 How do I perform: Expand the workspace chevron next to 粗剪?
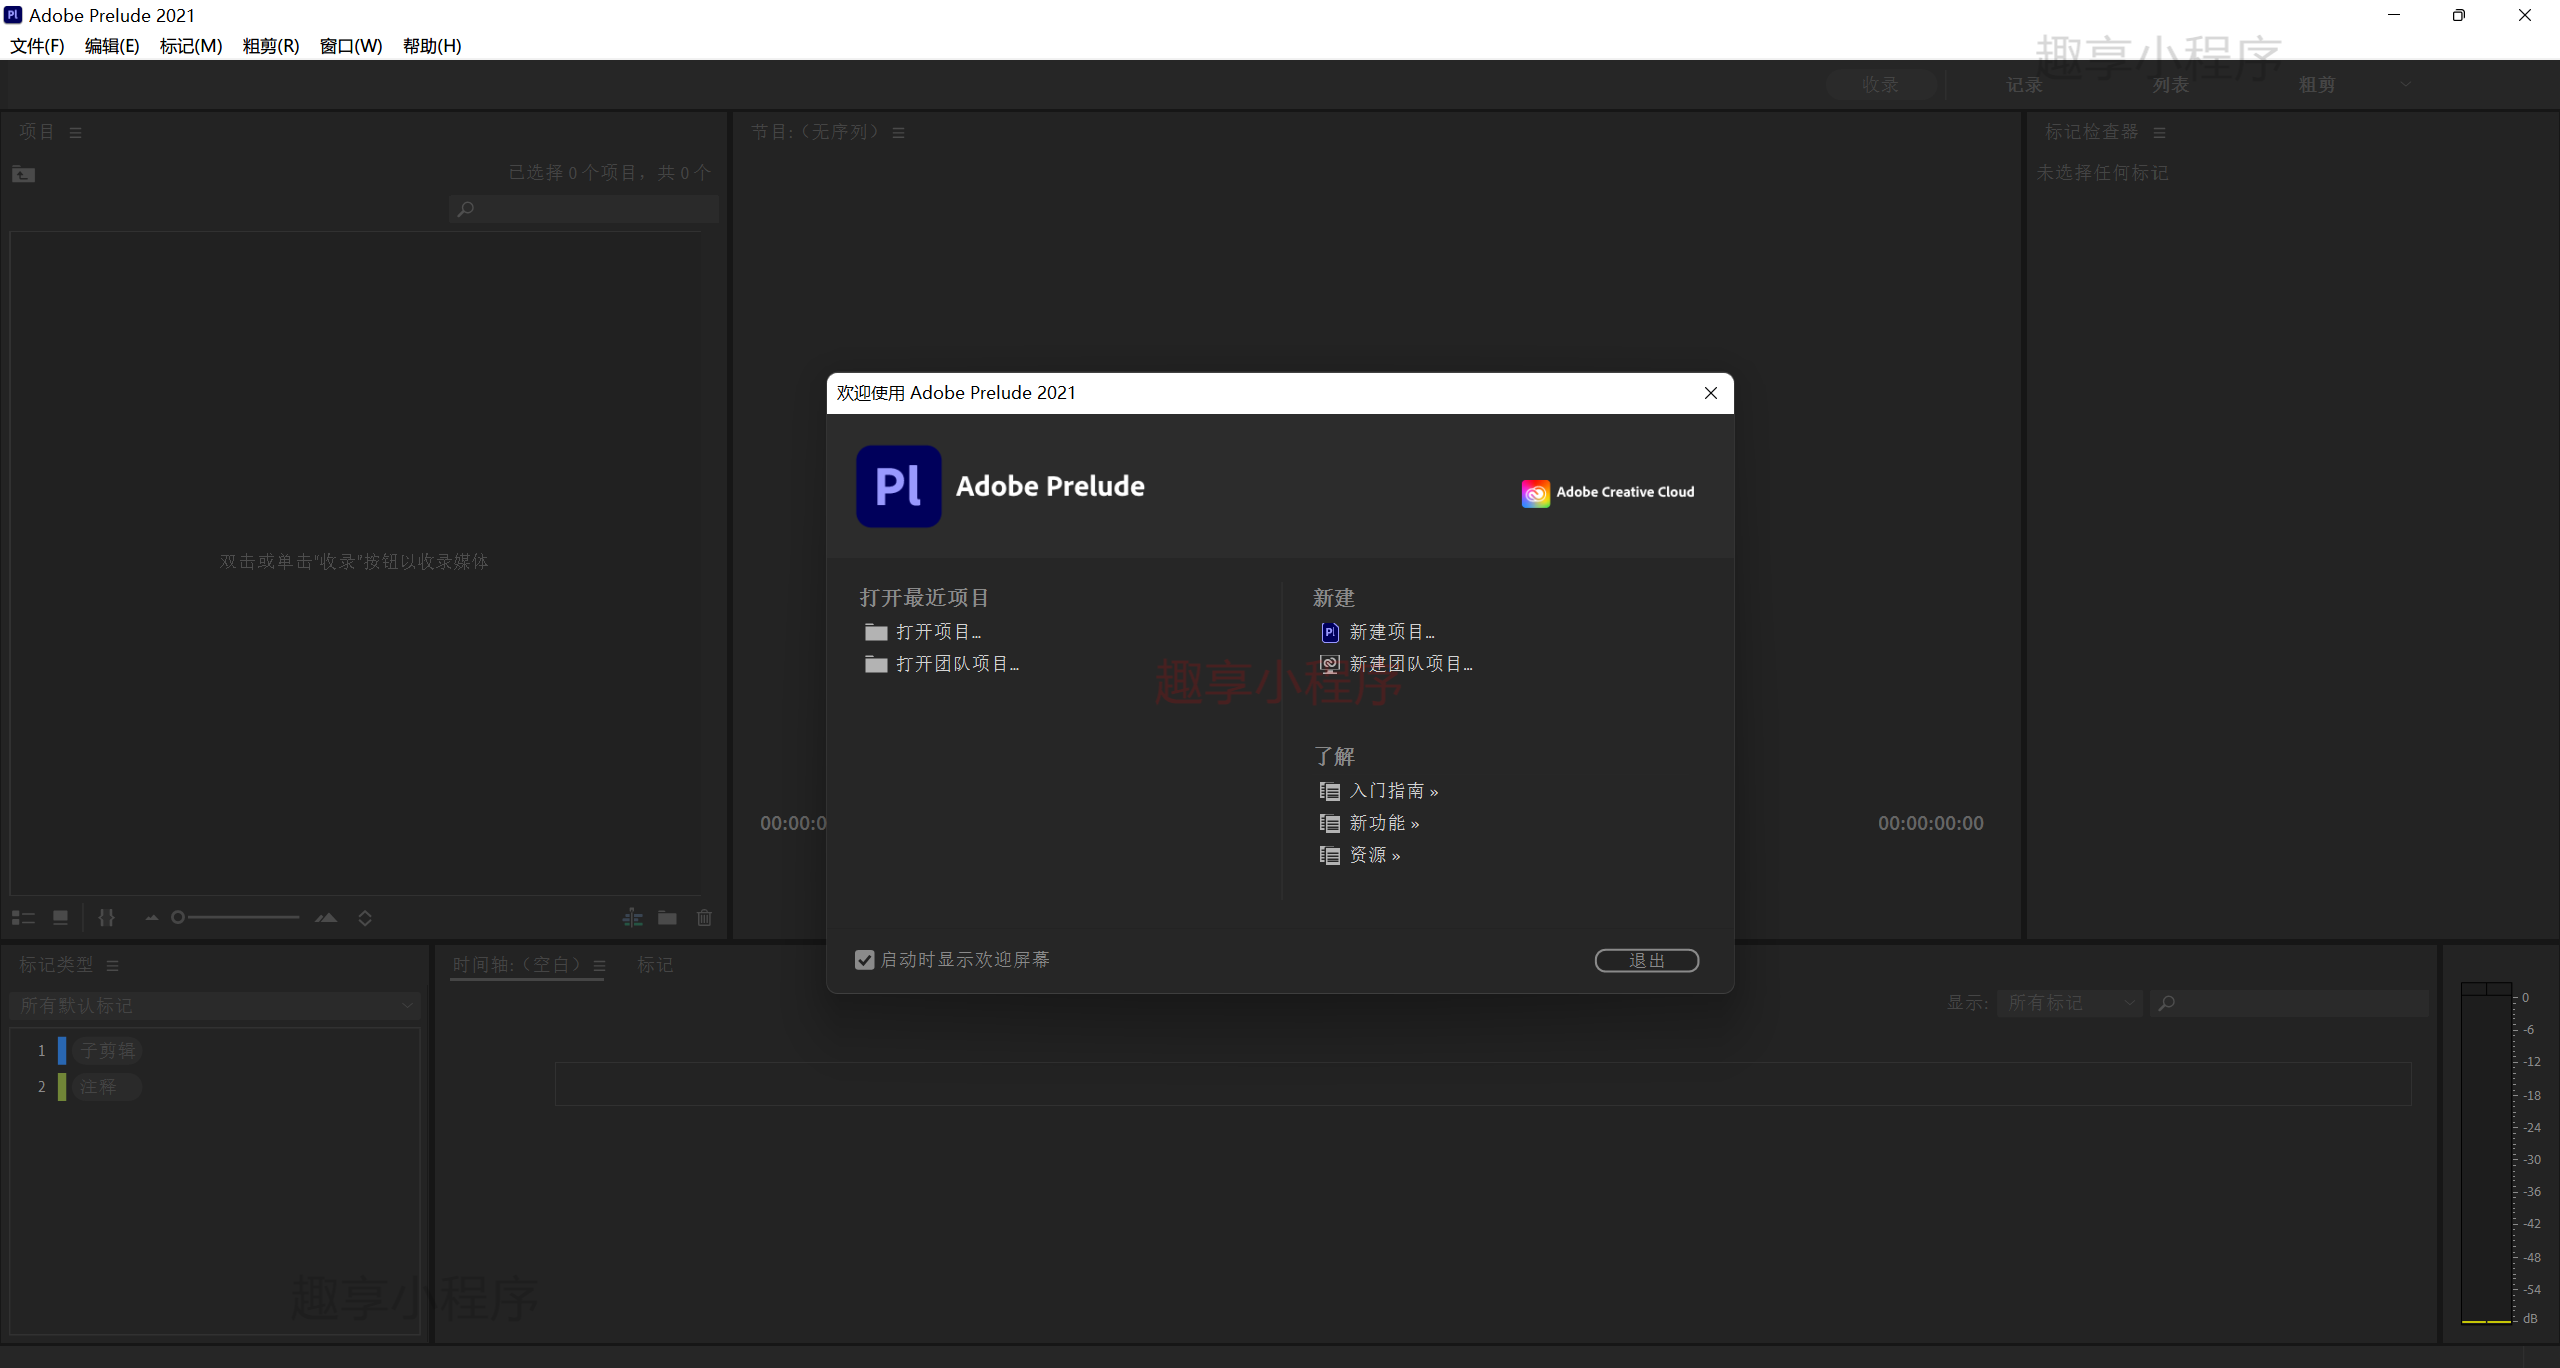[x=2406, y=85]
